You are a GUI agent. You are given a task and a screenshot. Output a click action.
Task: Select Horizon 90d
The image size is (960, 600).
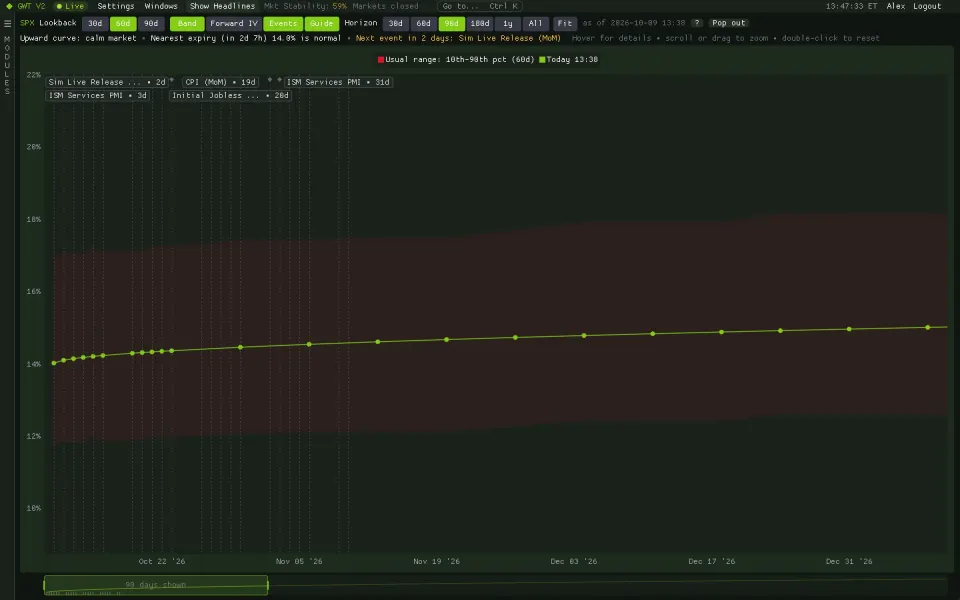click(x=451, y=23)
